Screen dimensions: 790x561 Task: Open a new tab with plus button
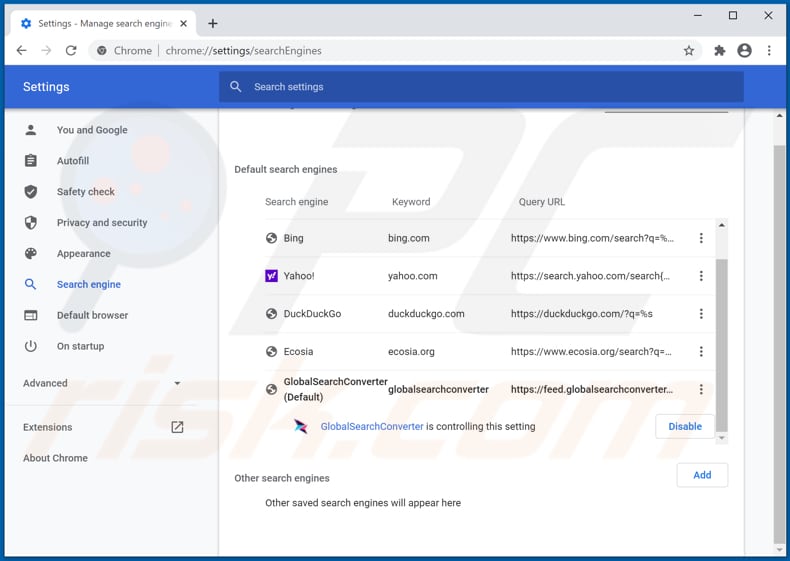coord(213,23)
